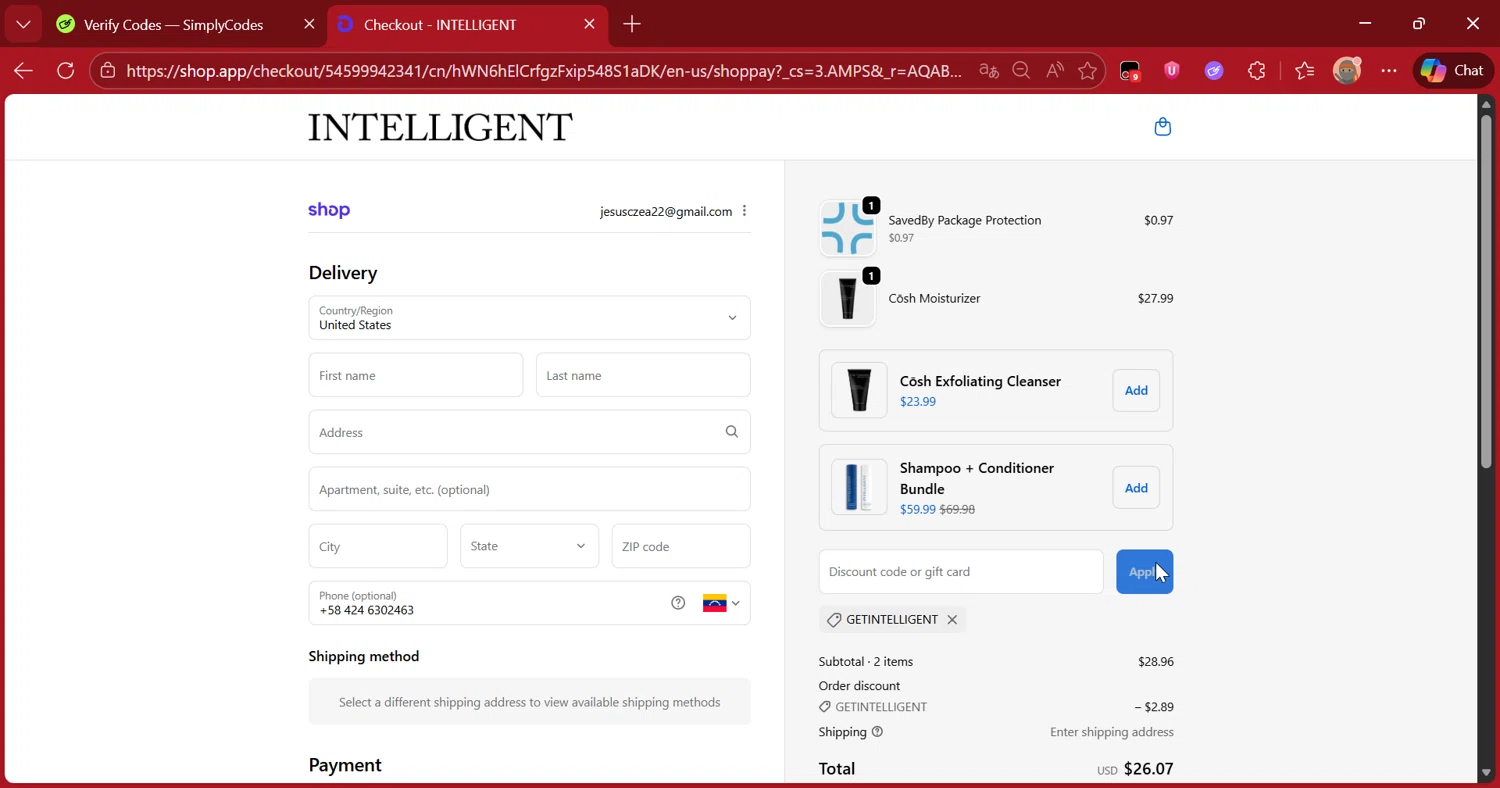This screenshot has height=788, width=1500.
Task: Click the scrollbar down arrow
Action: [1486, 773]
